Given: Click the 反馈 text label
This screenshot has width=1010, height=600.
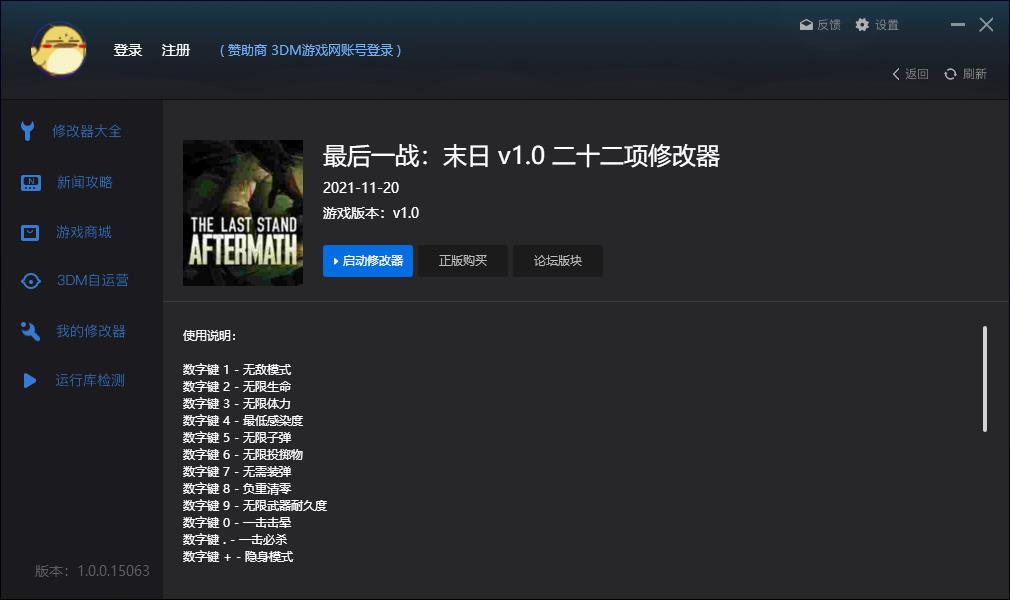Looking at the screenshot, I should pos(829,25).
